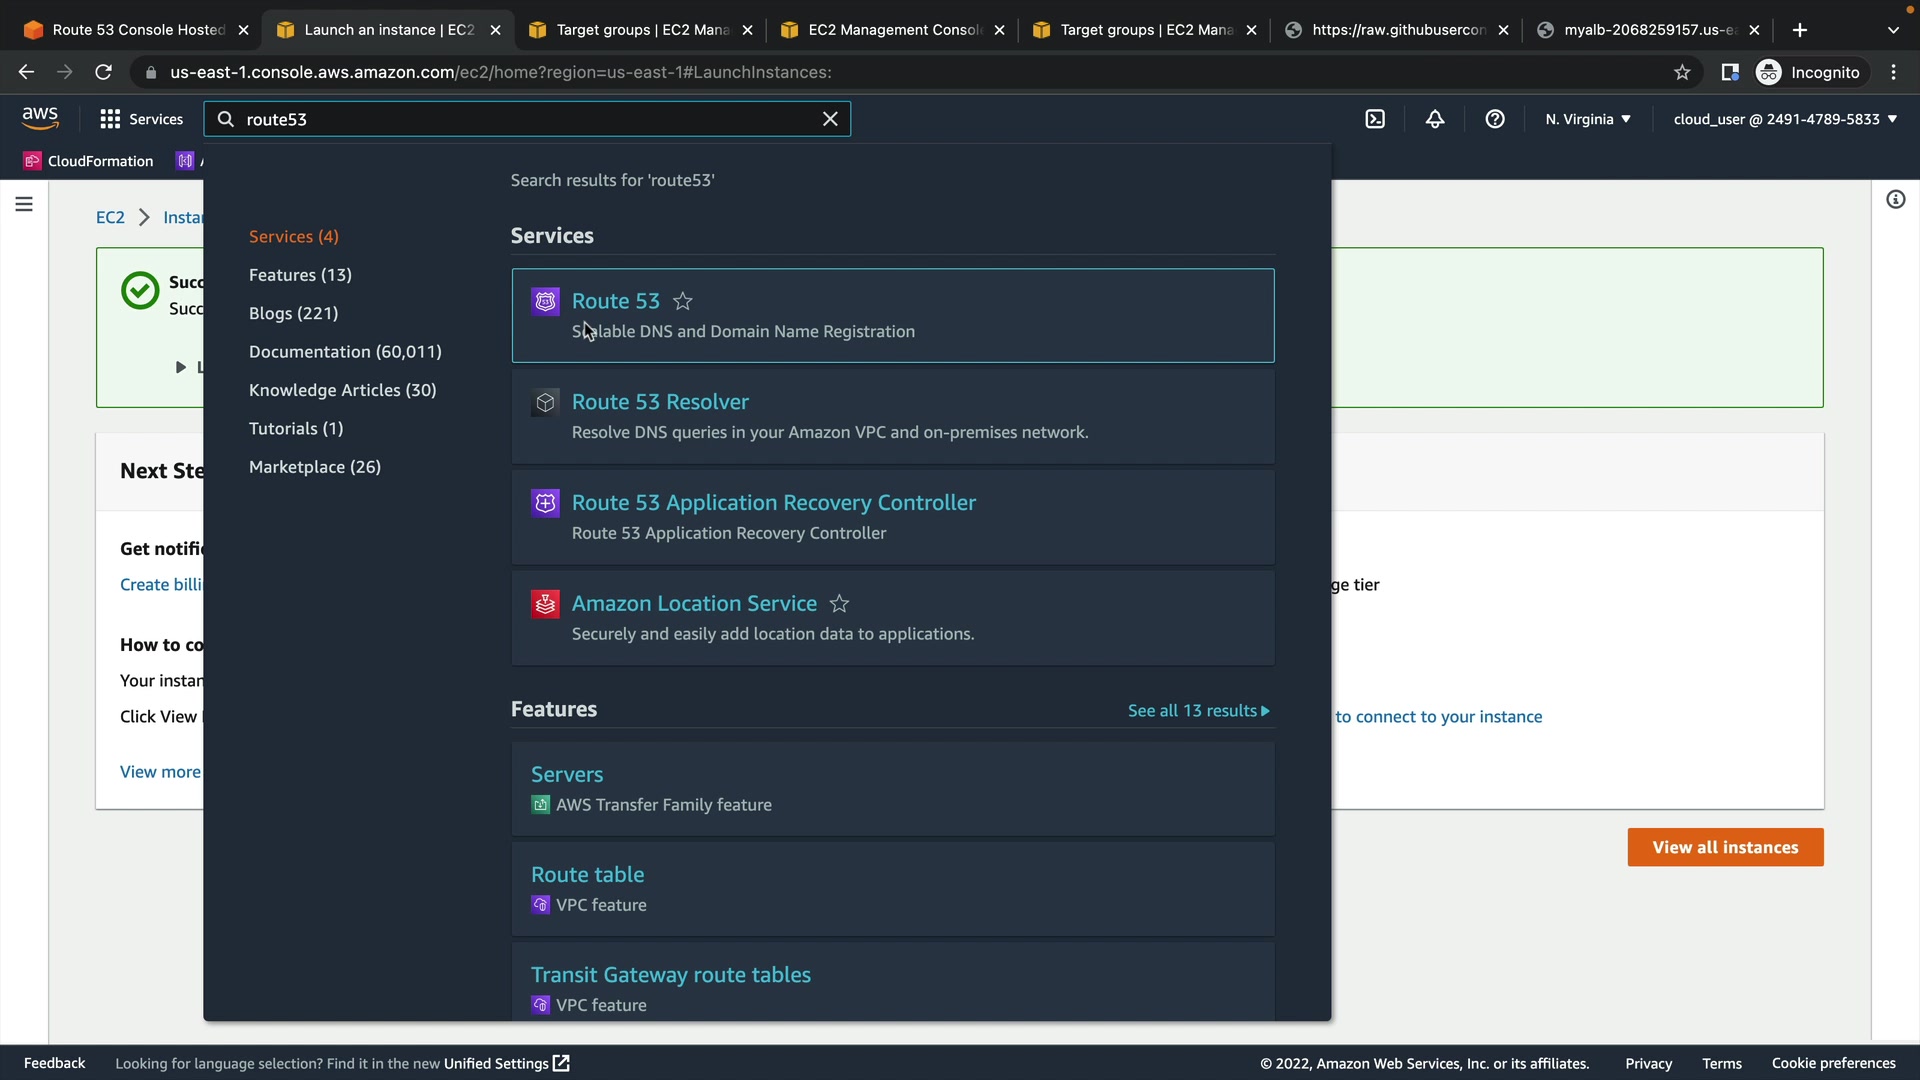Viewport: 1920px width, 1080px height.
Task: Click the View all instances button
Action: [x=1725, y=847]
